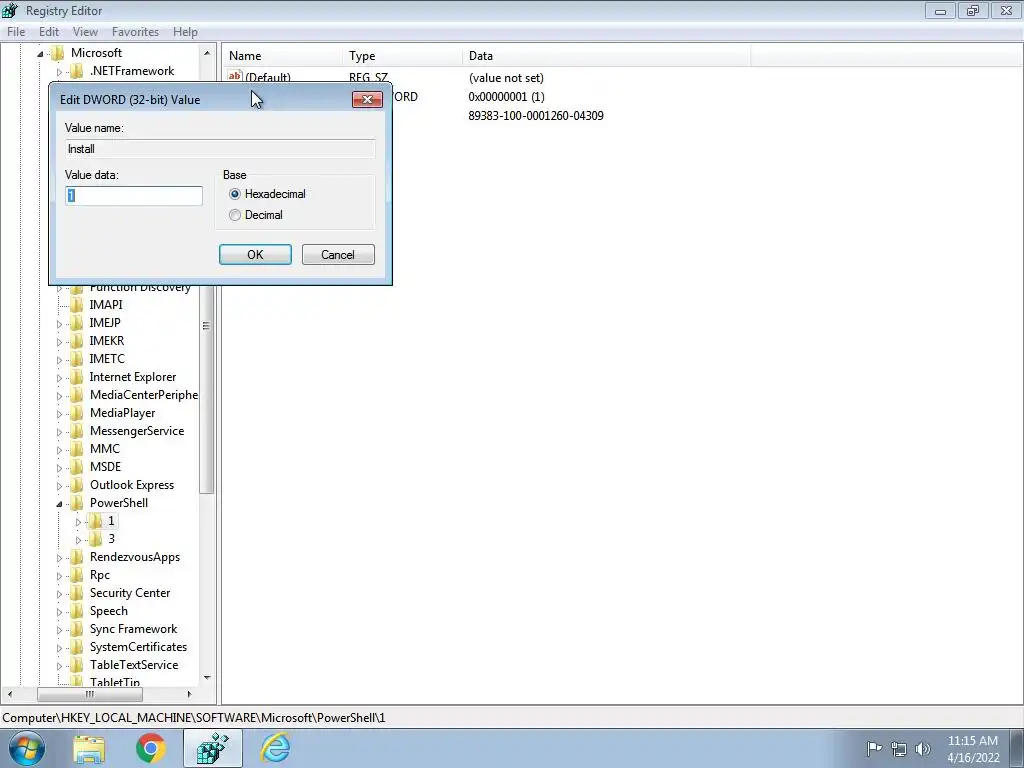The image size is (1024, 768).
Task: Click the IMEKR folder icon
Action: pyautogui.click(x=76, y=340)
